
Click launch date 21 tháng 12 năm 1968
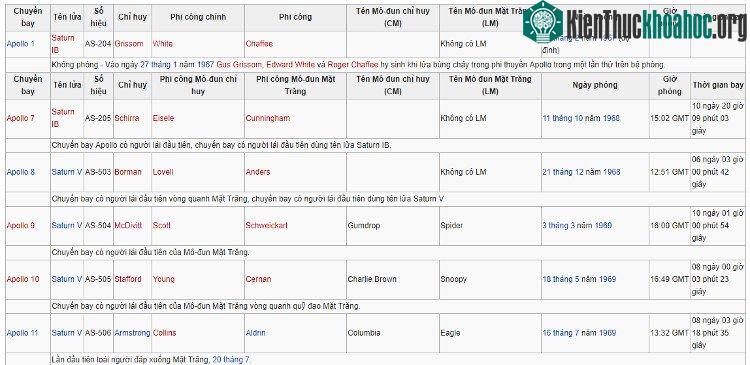[x=581, y=172]
